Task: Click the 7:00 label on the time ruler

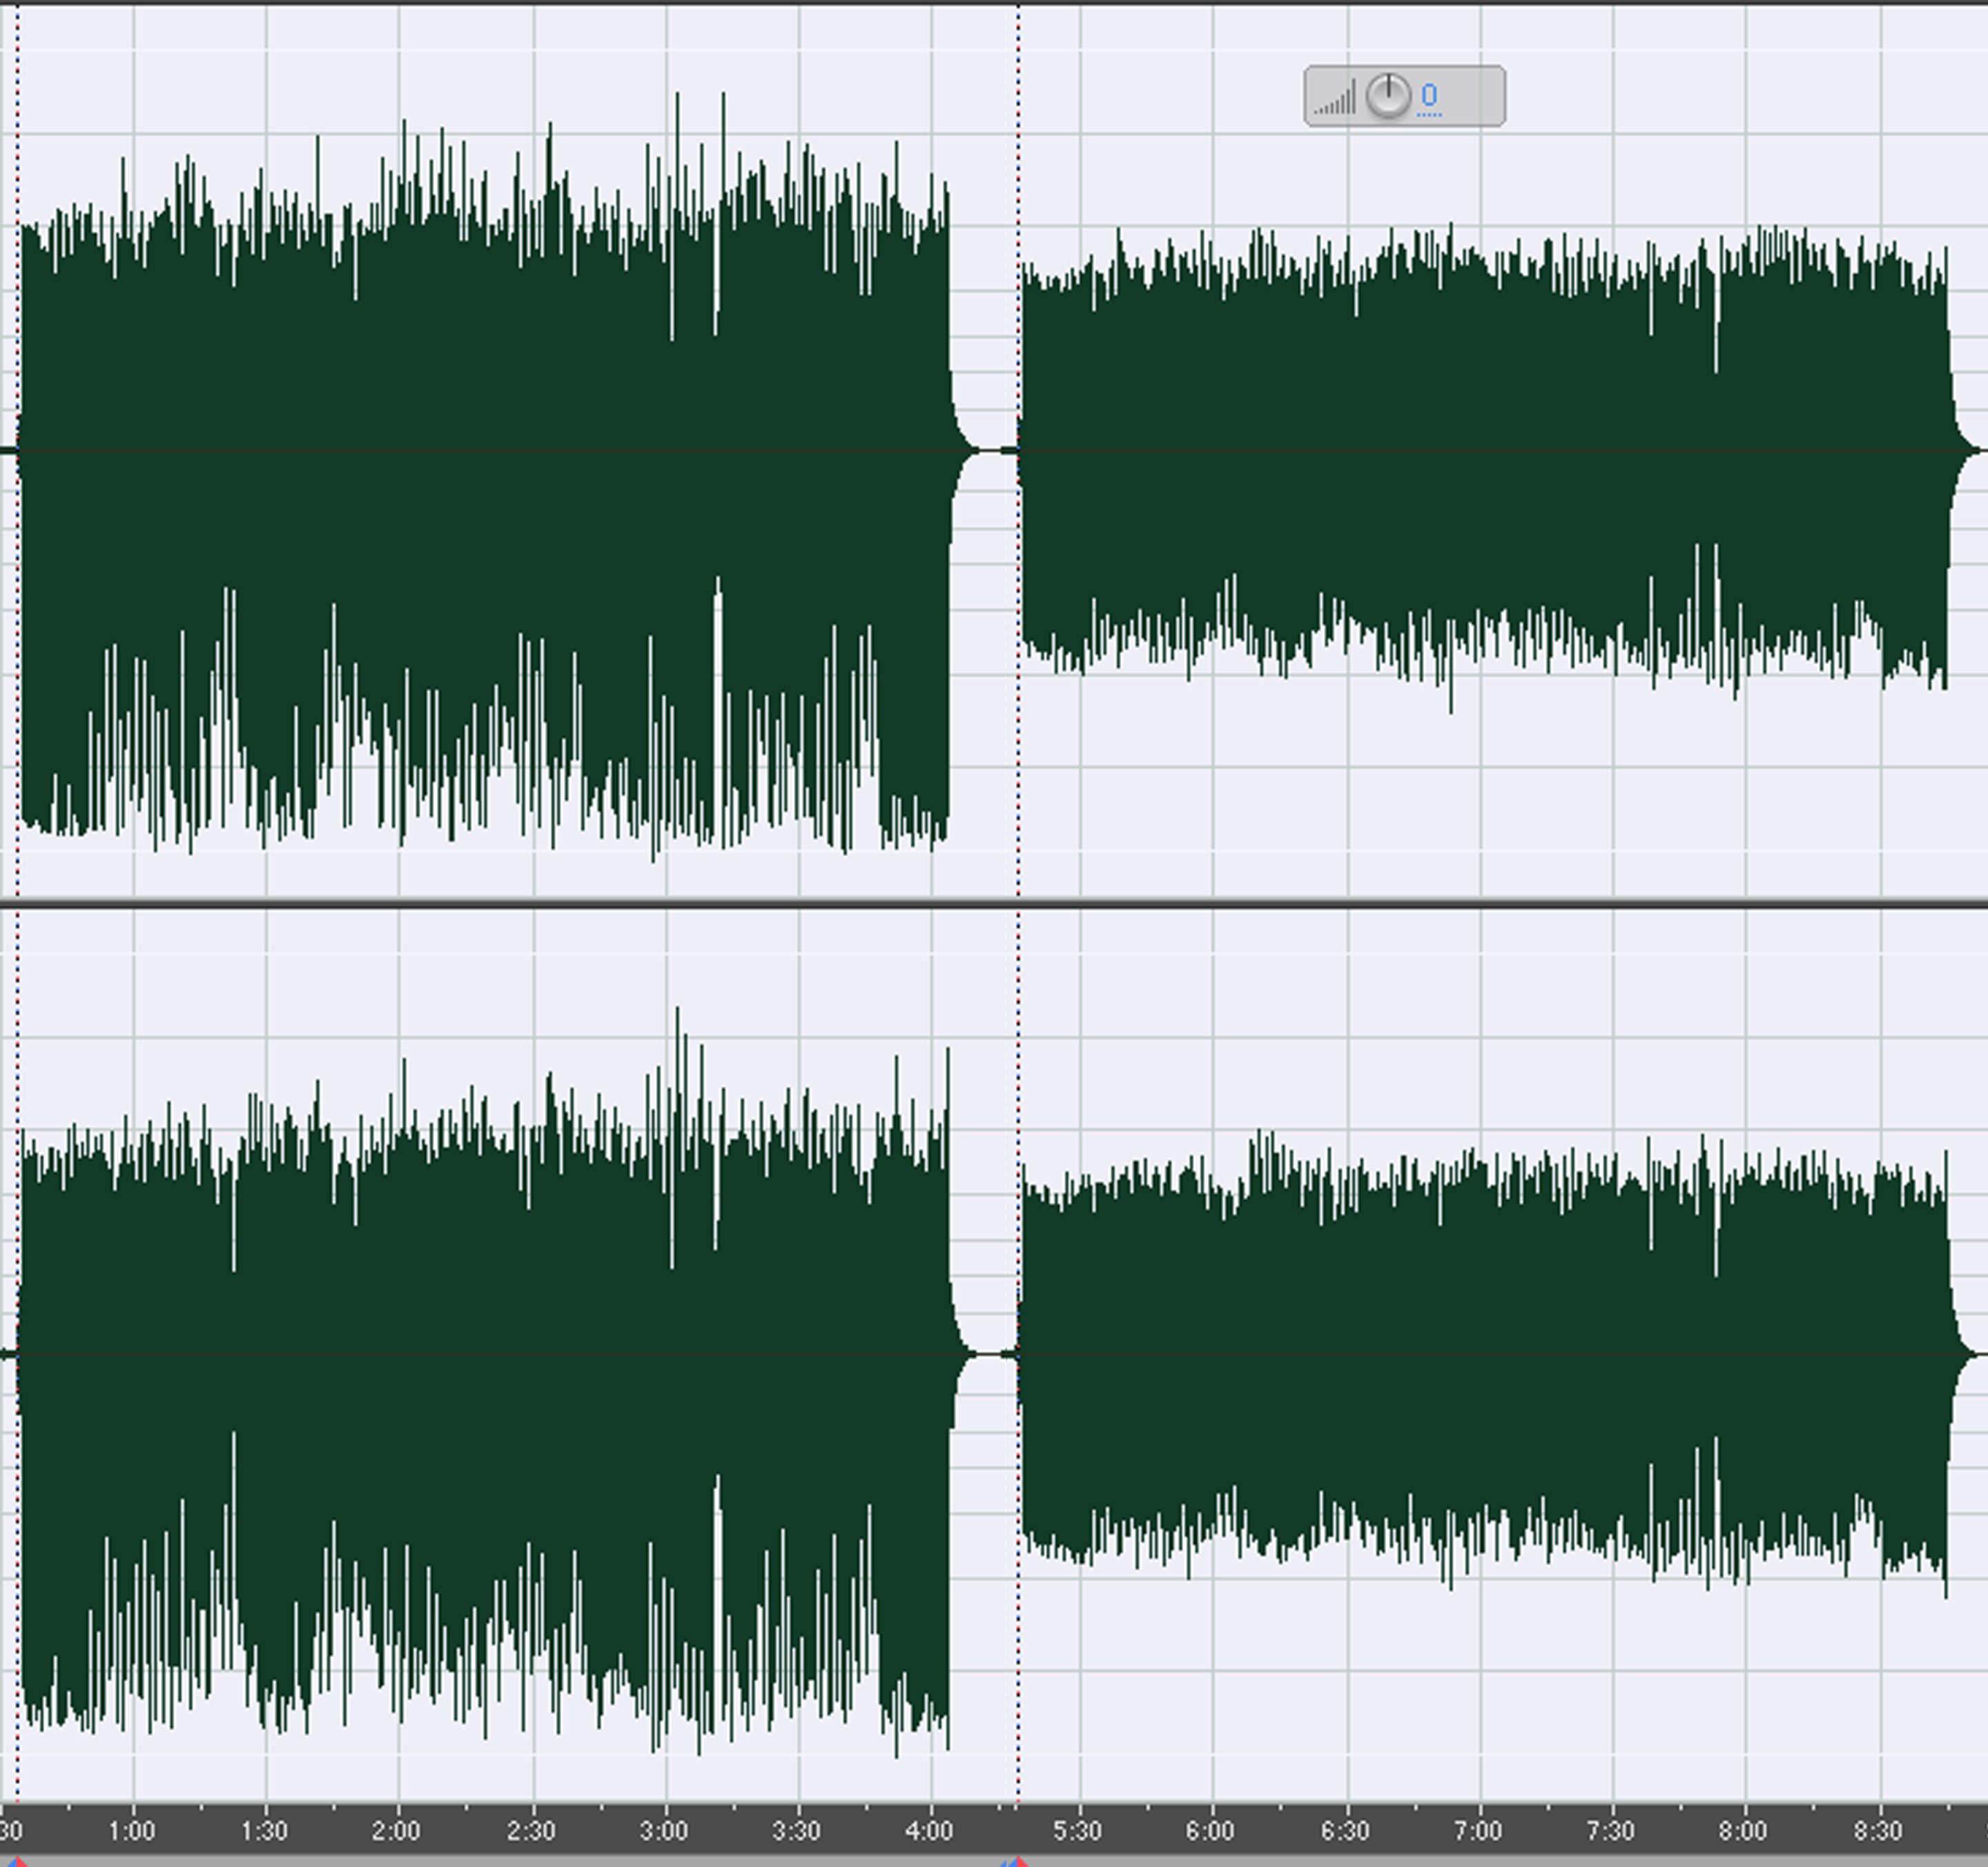Action: pyautogui.click(x=1478, y=1831)
